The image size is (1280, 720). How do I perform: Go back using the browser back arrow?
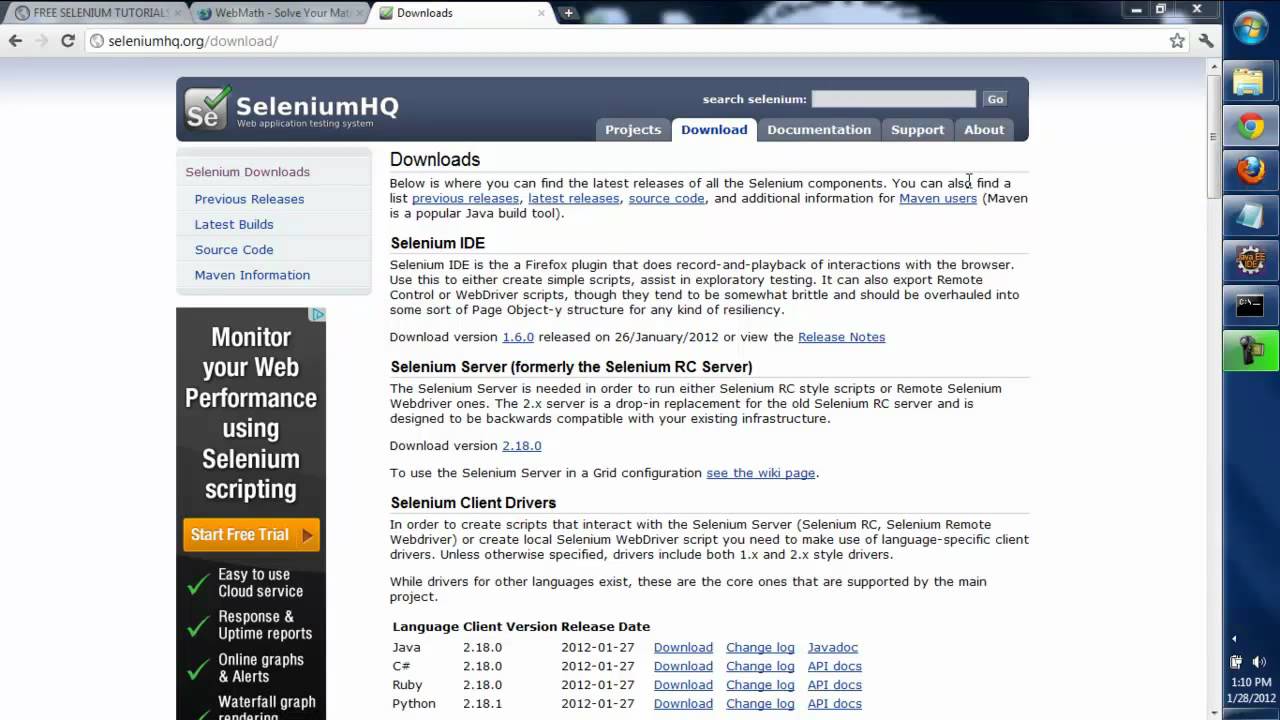(15, 41)
